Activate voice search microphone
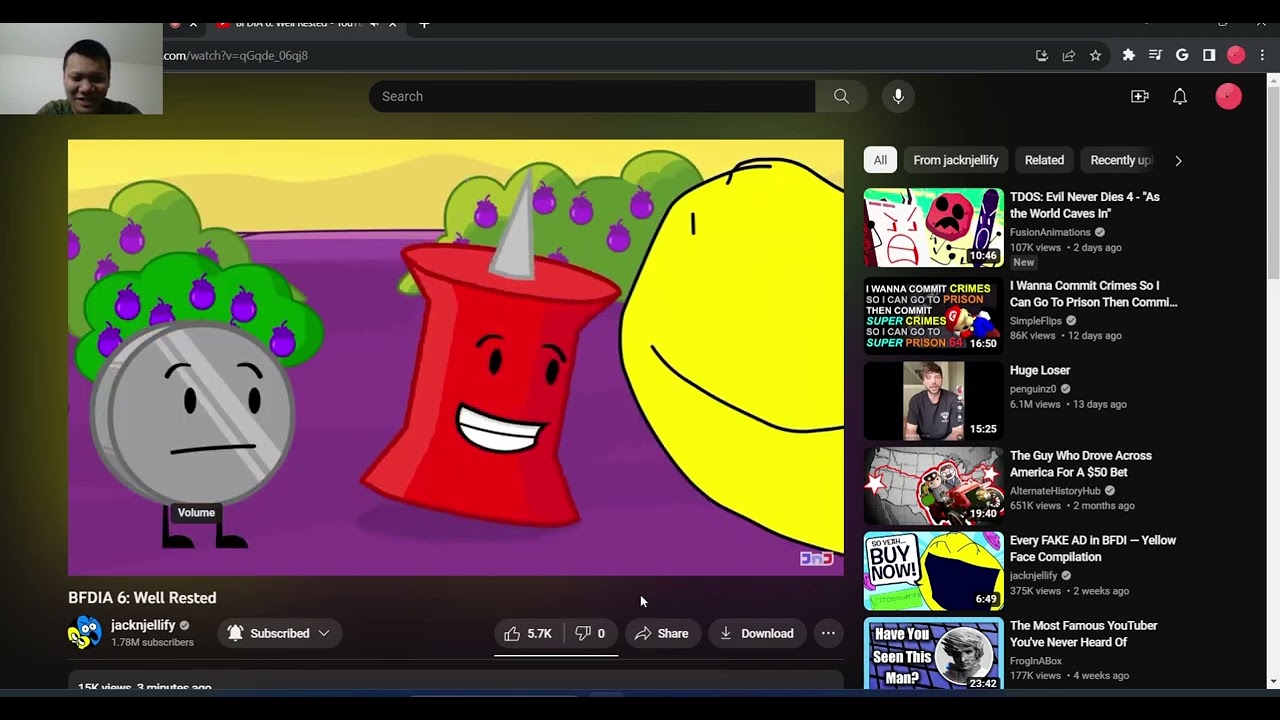This screenshot has width=1280, height=720. point(898,96)
